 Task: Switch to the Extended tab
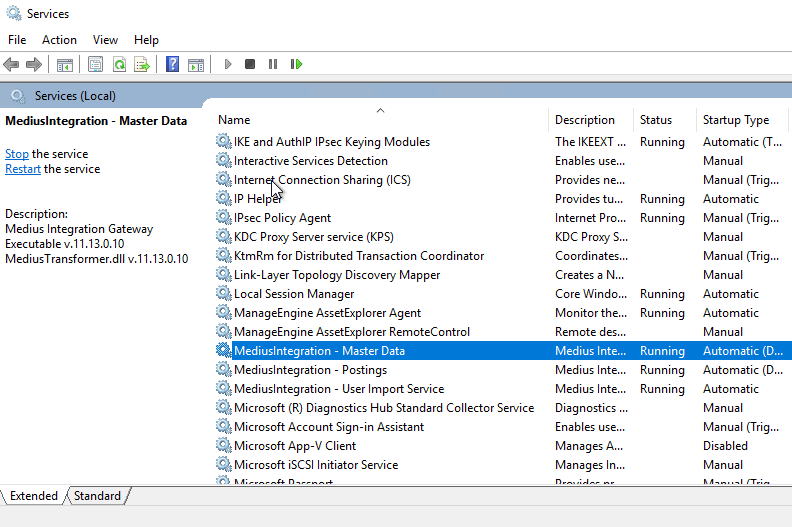pyautogui.click(x=34, y=496)
